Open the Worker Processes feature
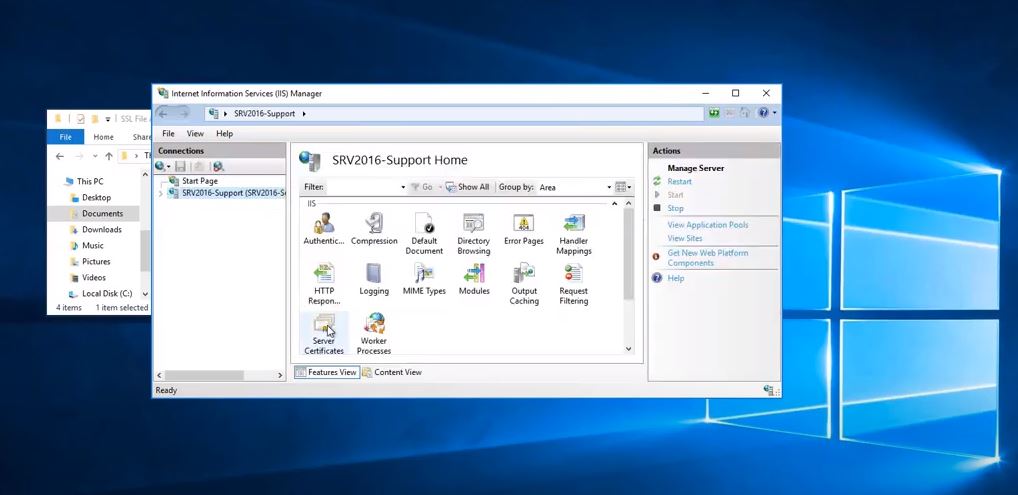The width and height of the screenshot is (1018, 495). click(x=374, y=334)
